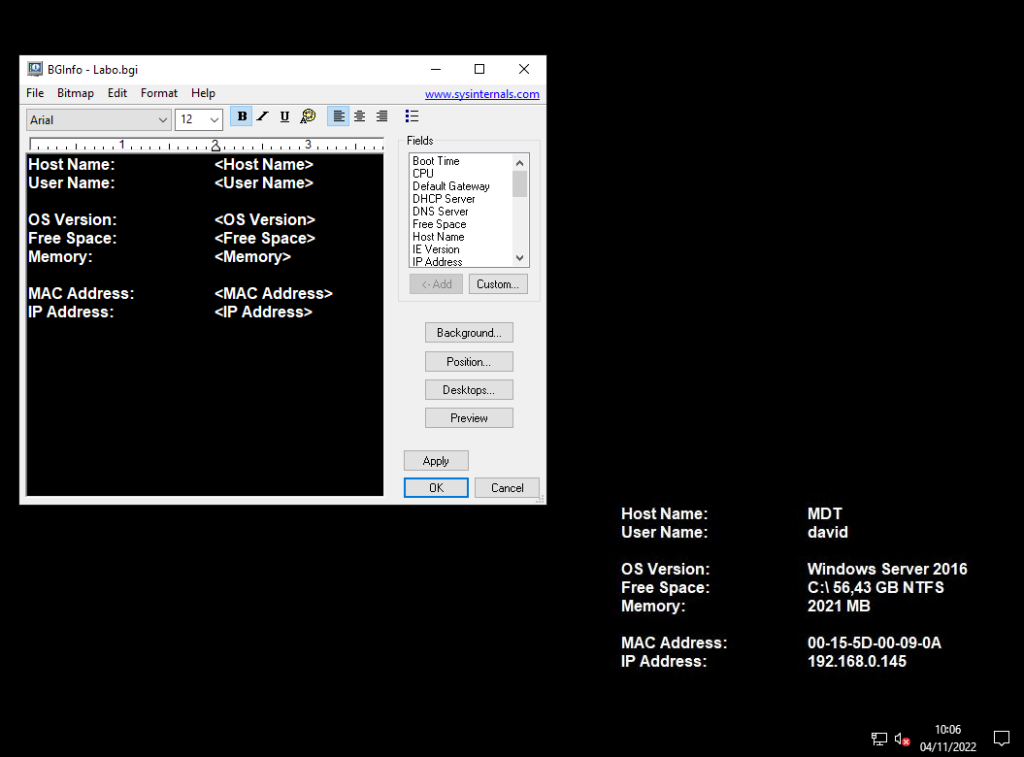
Task: Click <User Name> placeholder in editor
Action: (x=264, y=183)
